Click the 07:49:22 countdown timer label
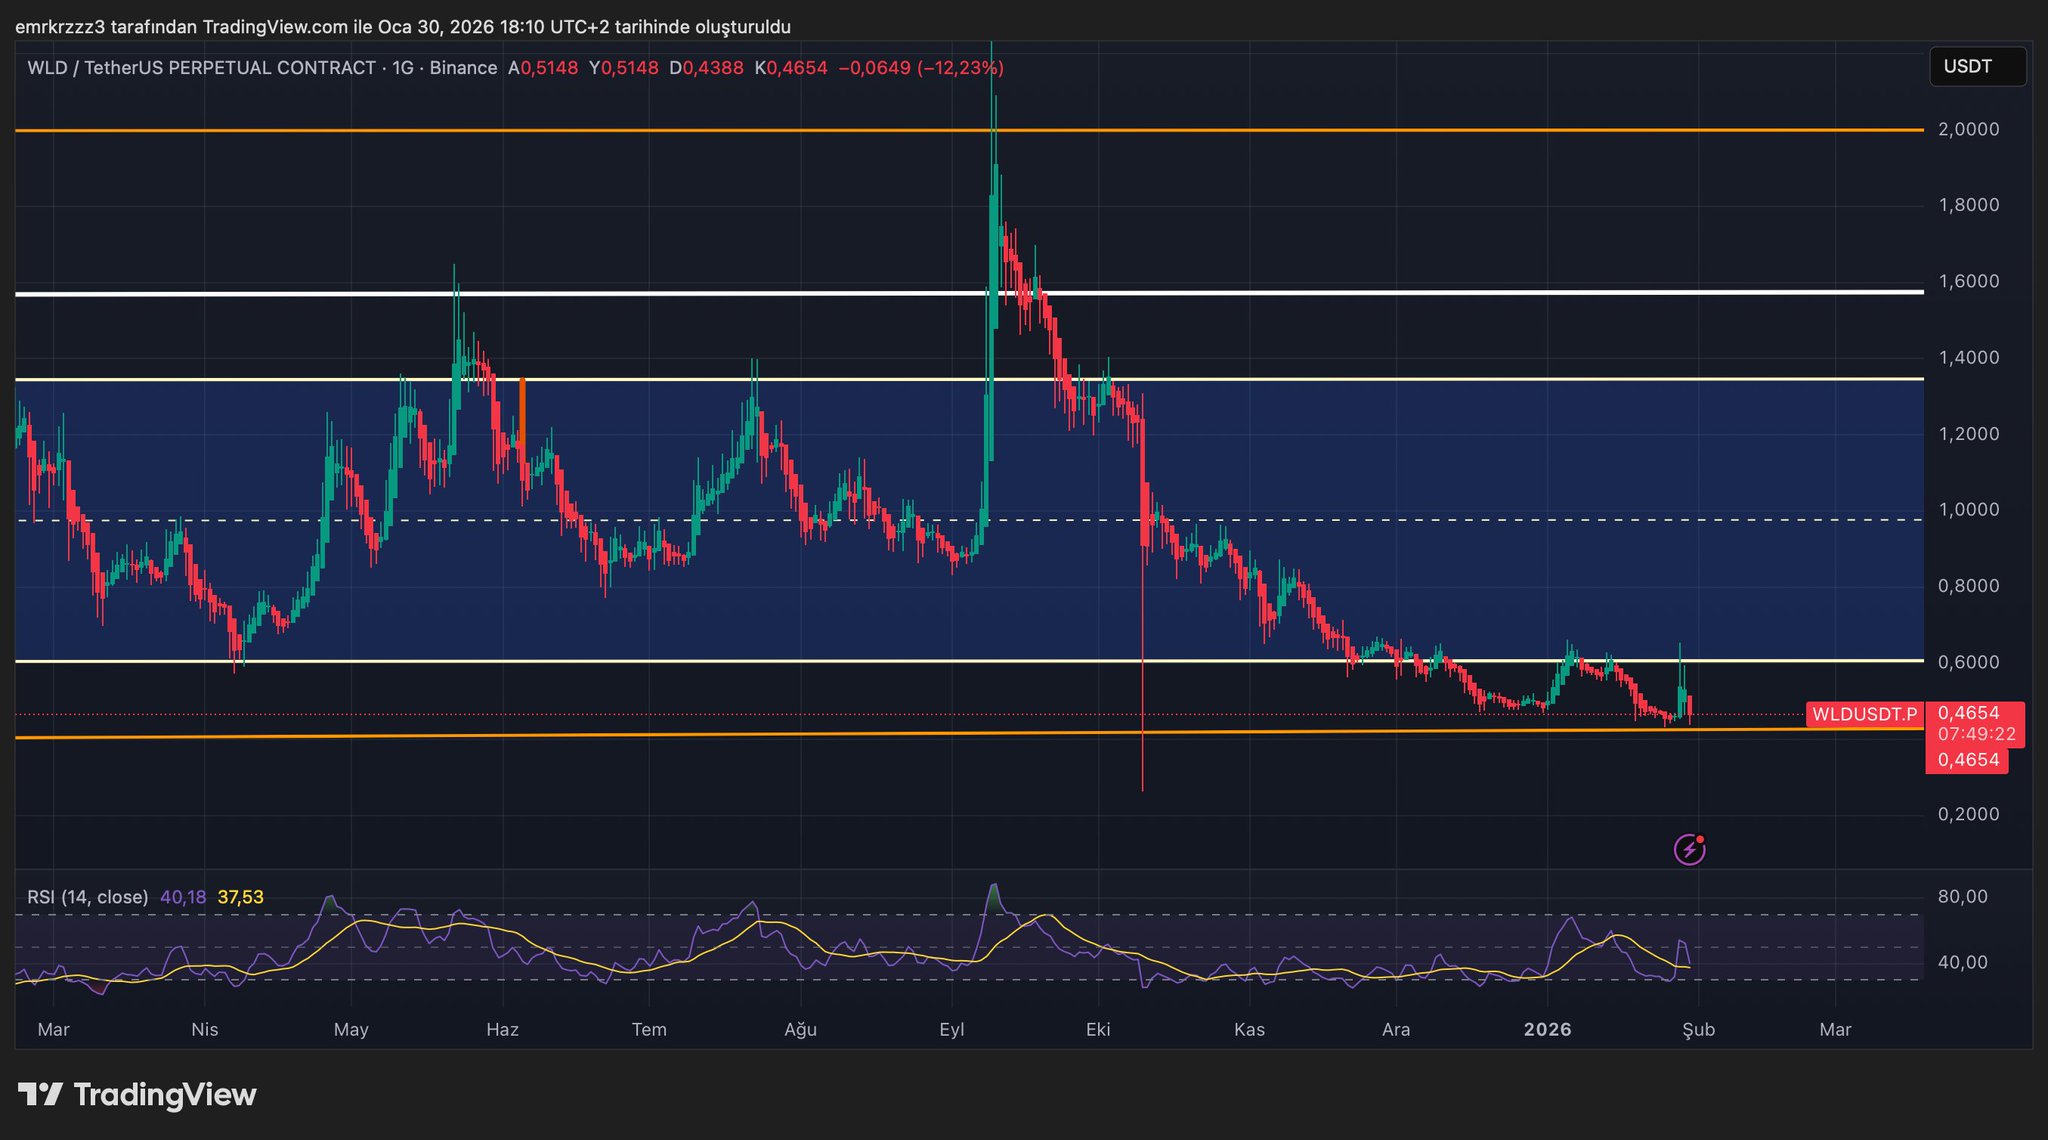The image size is (2048, 1140). point(1976,734)
